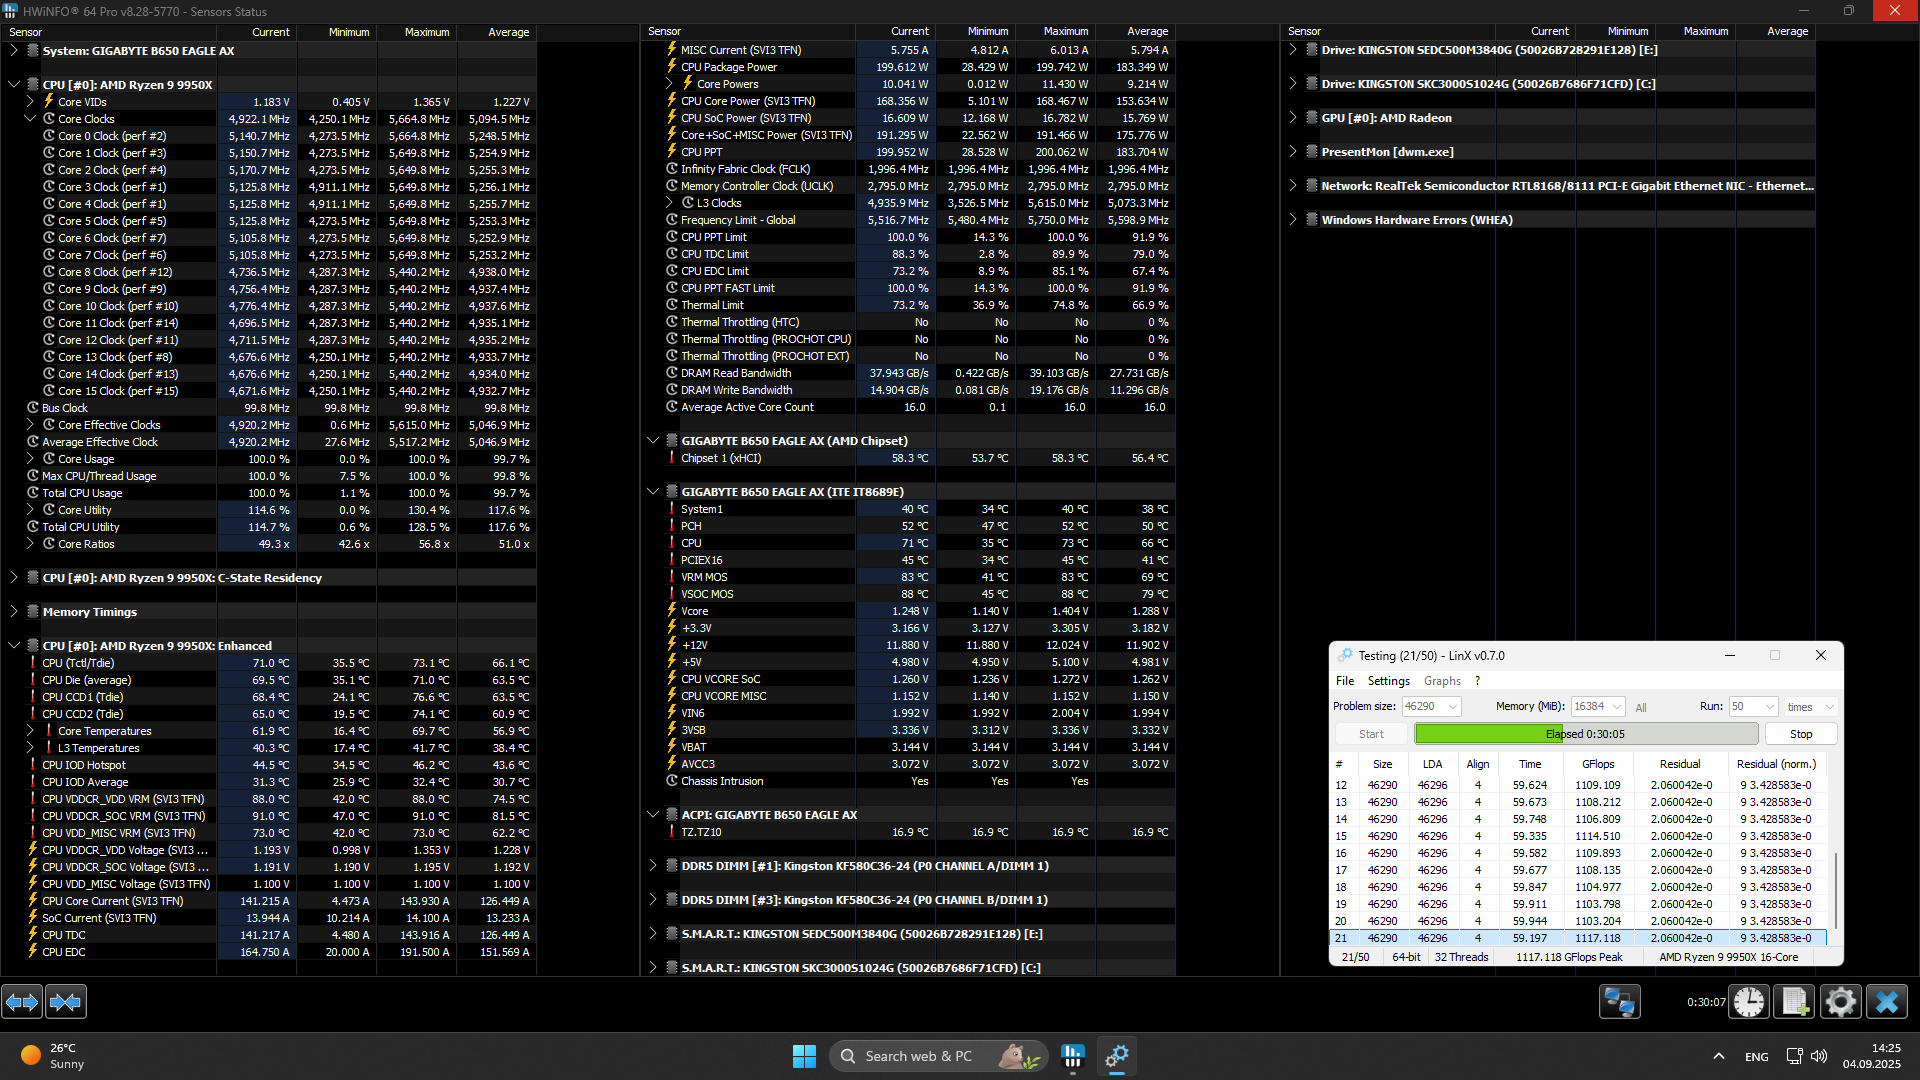The height and width of the screenshot is (1080, 1920).
Task: Open HWiNFO sensor settings gear
Action: (1840, 1001)
